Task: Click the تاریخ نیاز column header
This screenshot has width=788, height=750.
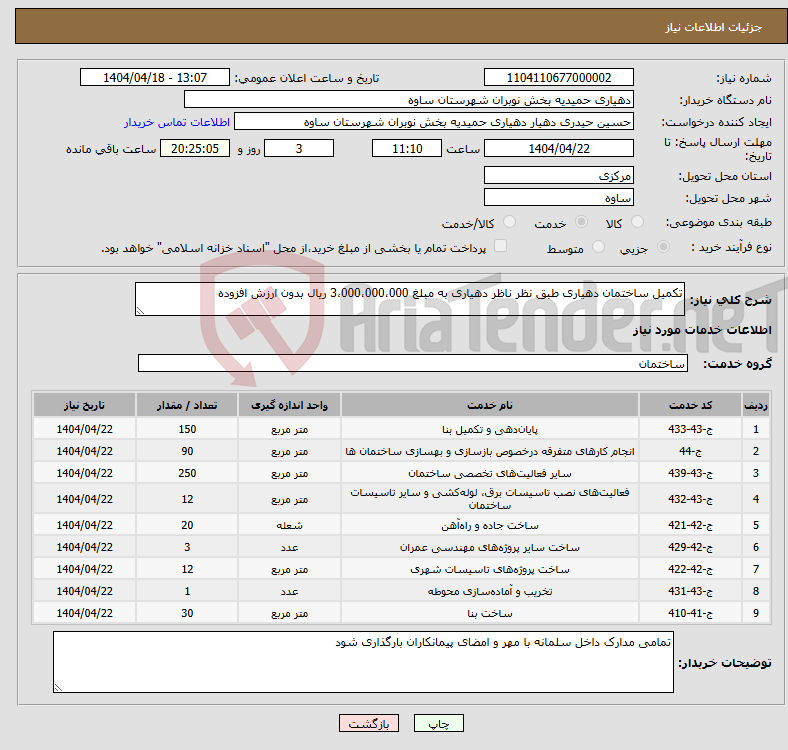Action: pos(84,405)
